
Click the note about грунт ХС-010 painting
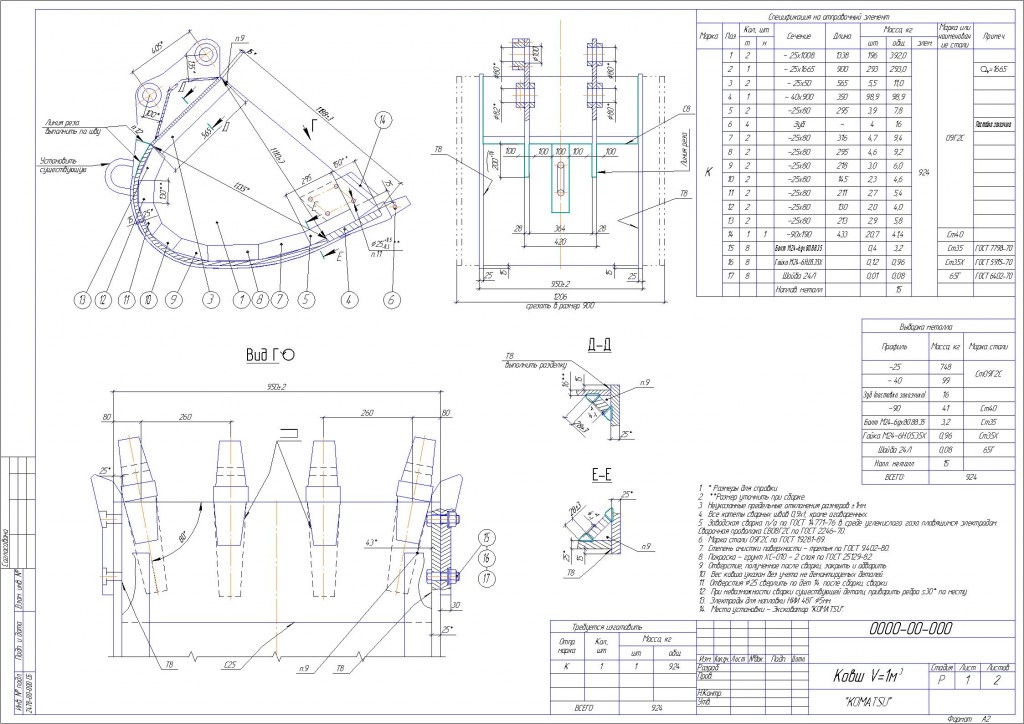click(784, 558)
